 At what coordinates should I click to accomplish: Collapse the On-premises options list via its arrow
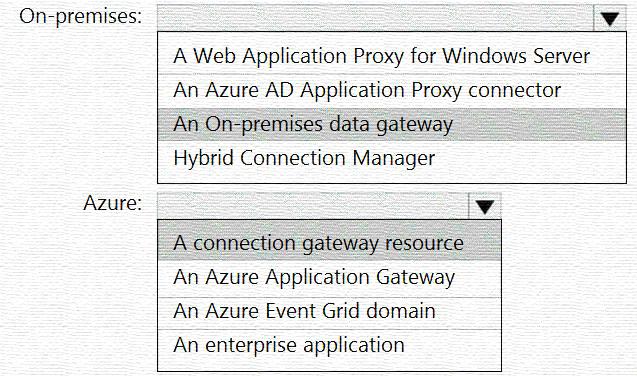pos(609,18)
